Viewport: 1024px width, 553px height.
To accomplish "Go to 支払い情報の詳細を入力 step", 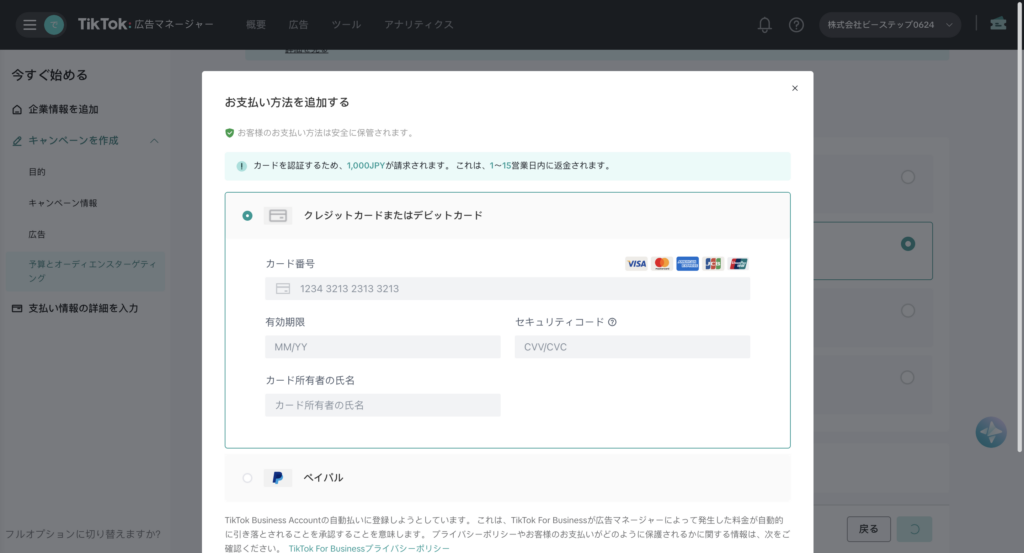I will (83, 308).
